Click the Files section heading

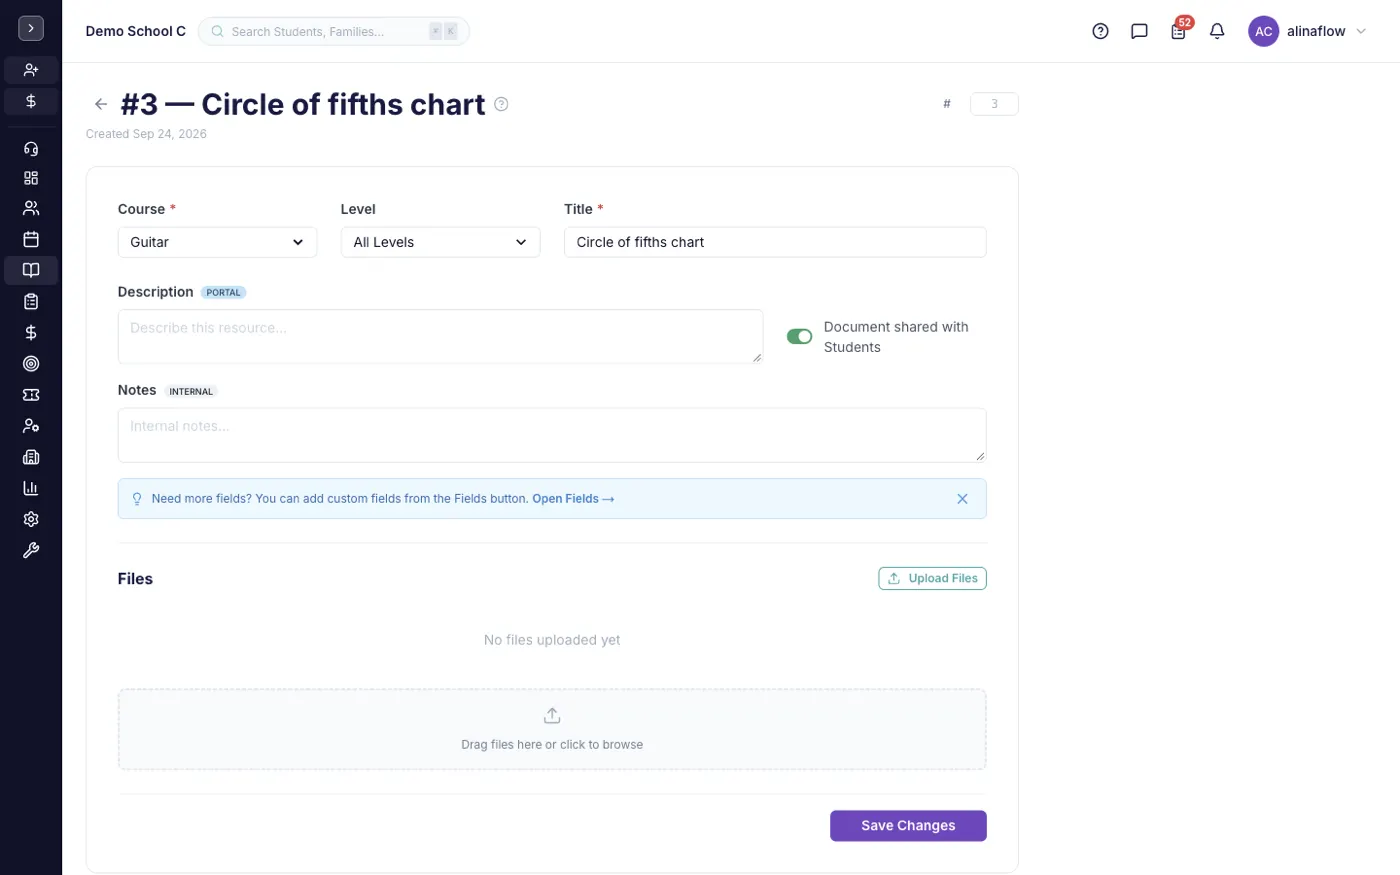(135, 579)
